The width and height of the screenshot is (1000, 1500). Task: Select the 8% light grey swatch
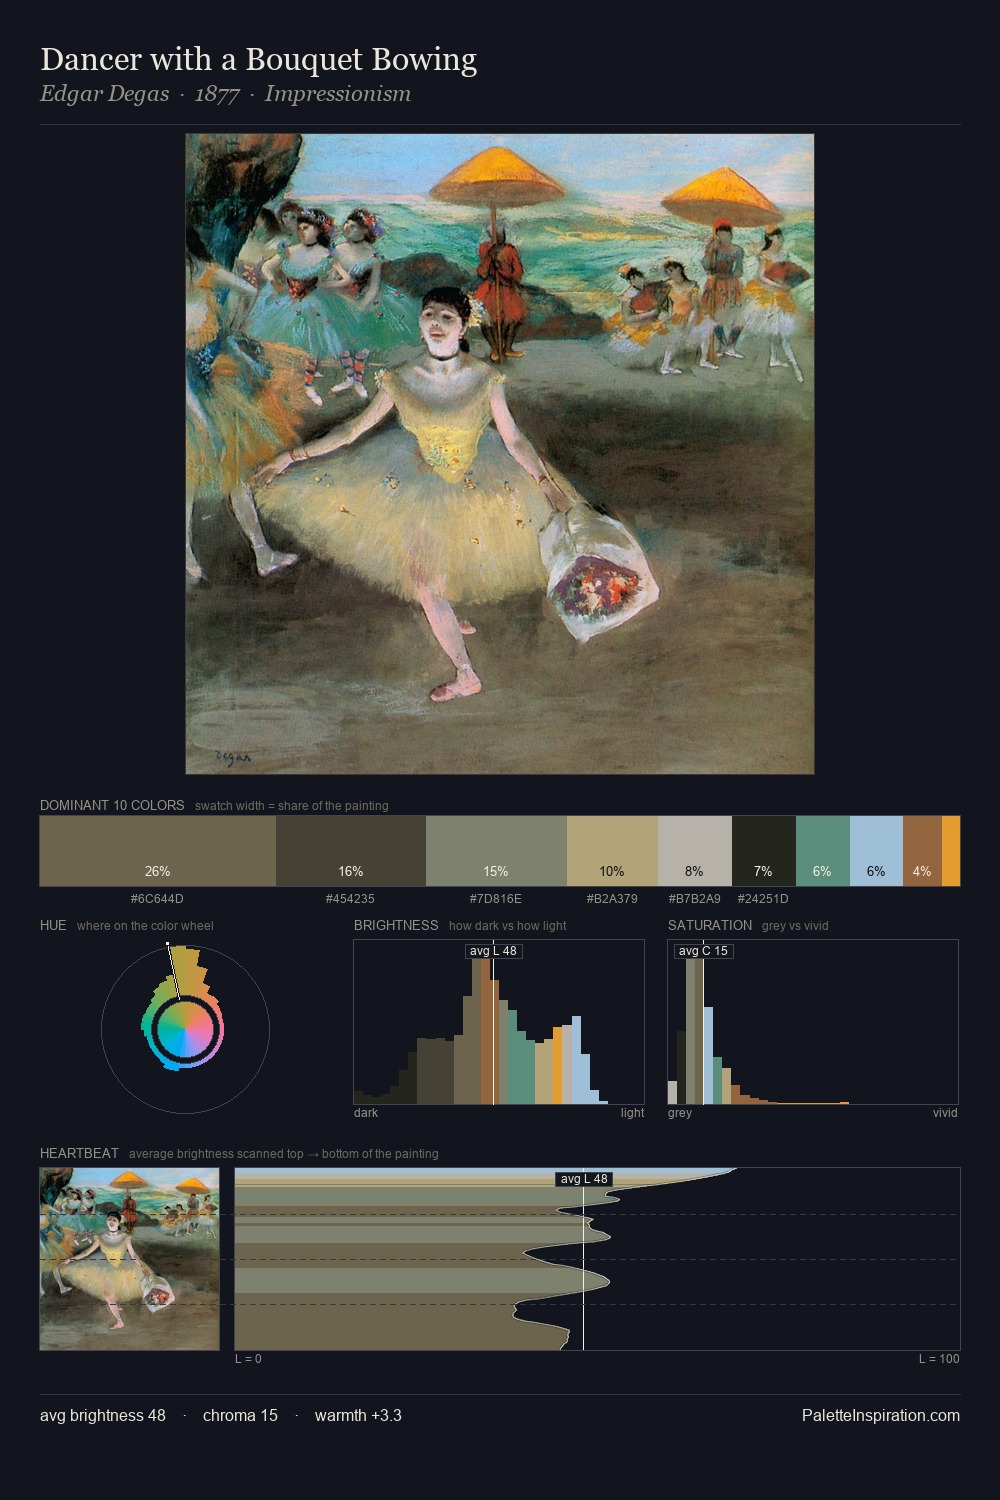coord(695,851)
